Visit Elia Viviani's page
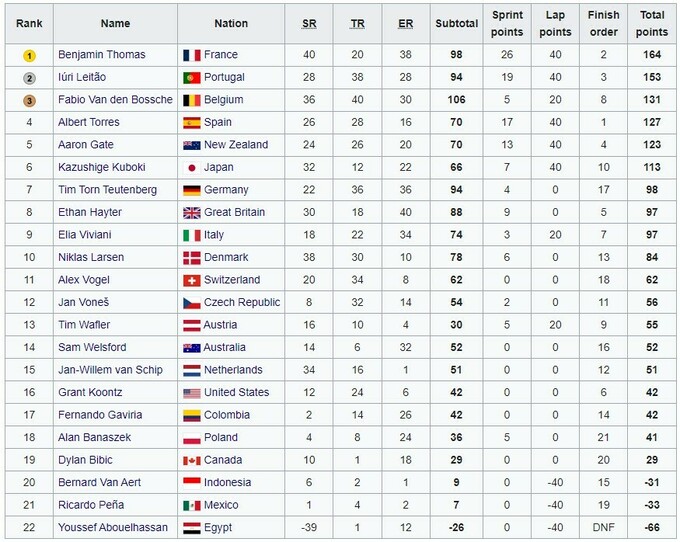This screenshot has width=680, height=542. tap(89, 235)
